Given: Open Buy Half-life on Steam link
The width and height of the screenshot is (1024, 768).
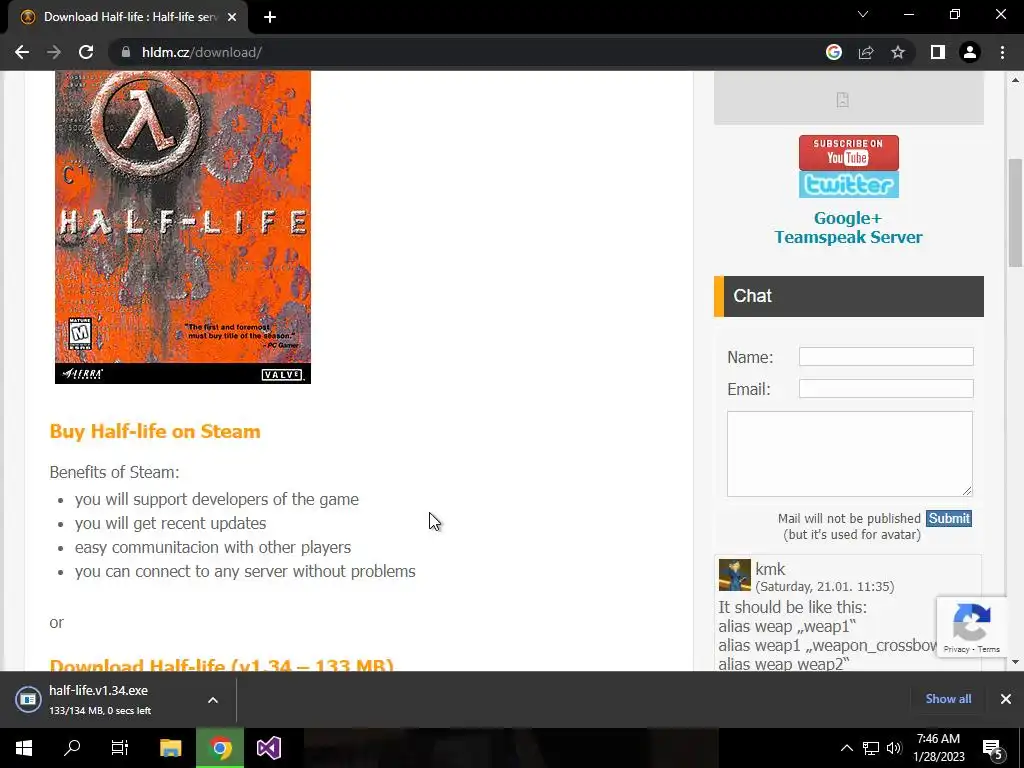Looking at the screenshot, I should [155, 431].
